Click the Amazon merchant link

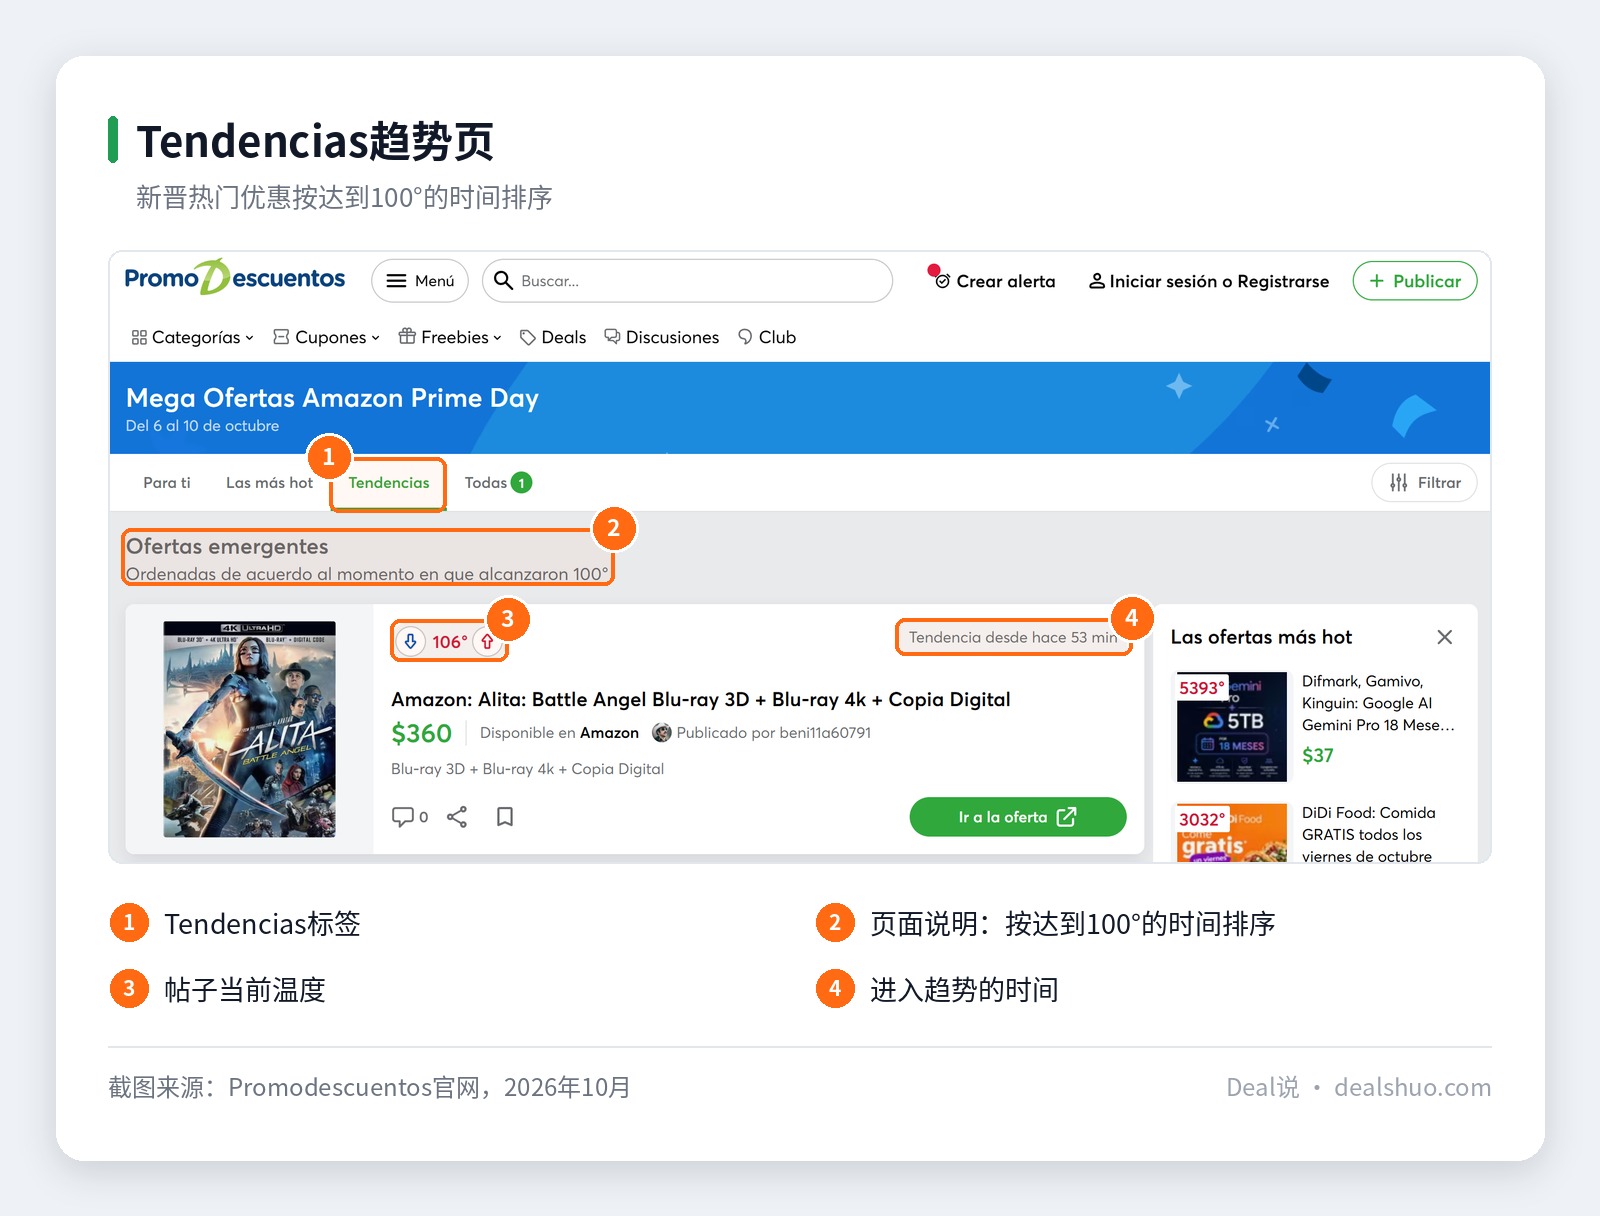point(609,733)
